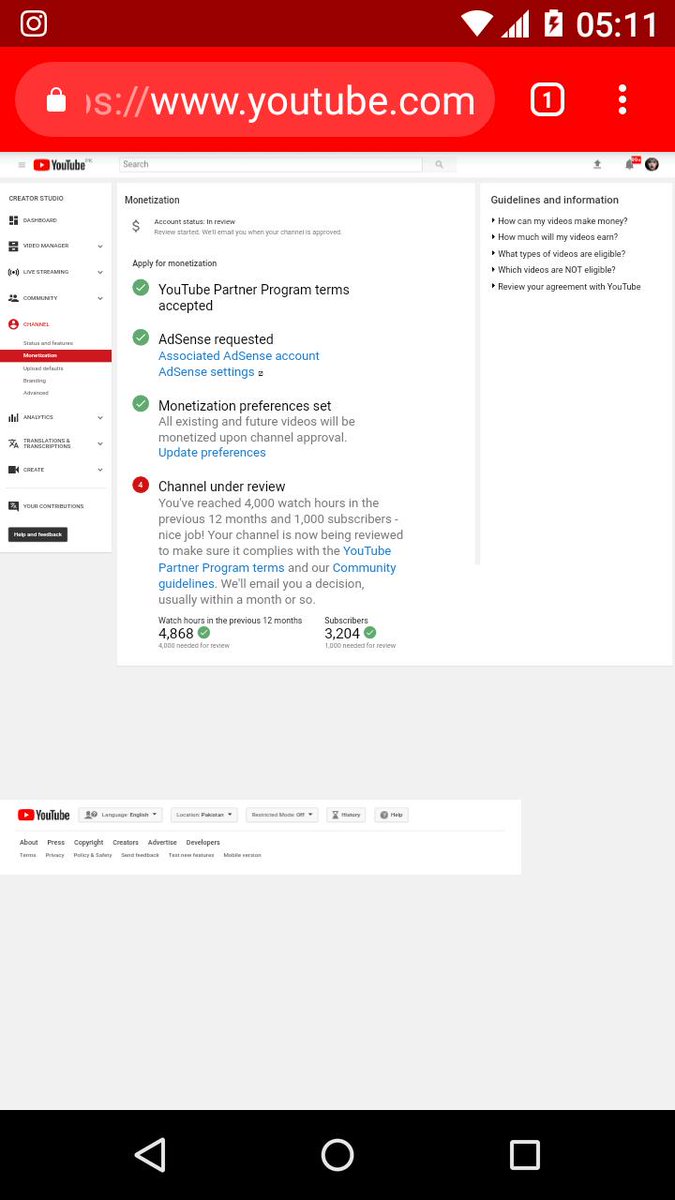675x1200 pixels.
Task: Click the YouTube search input field
Action: (271, 164)
